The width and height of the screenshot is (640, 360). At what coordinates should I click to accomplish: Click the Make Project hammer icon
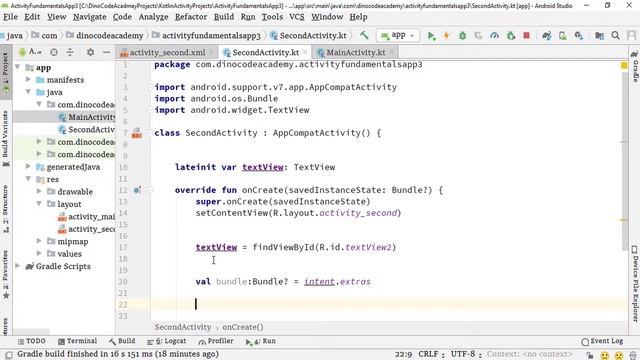point(364,36)
